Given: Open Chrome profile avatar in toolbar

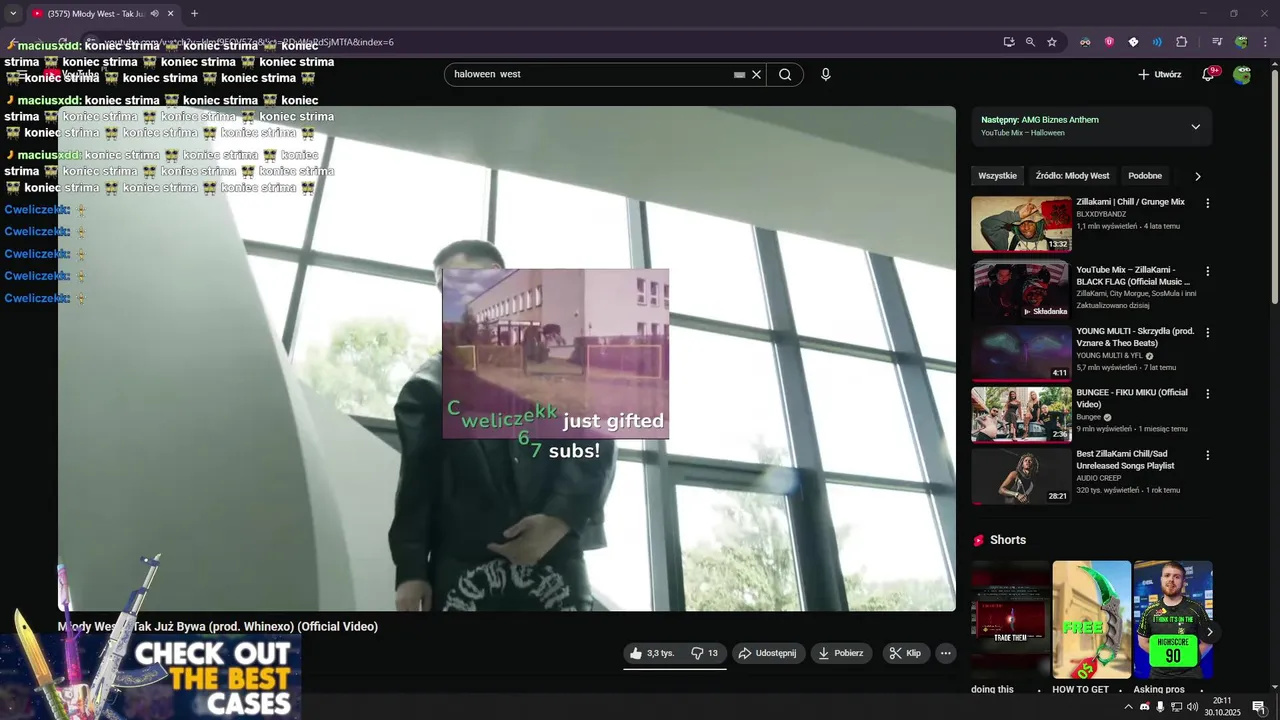Looking at the screenshot, I should pos(1241,42).
